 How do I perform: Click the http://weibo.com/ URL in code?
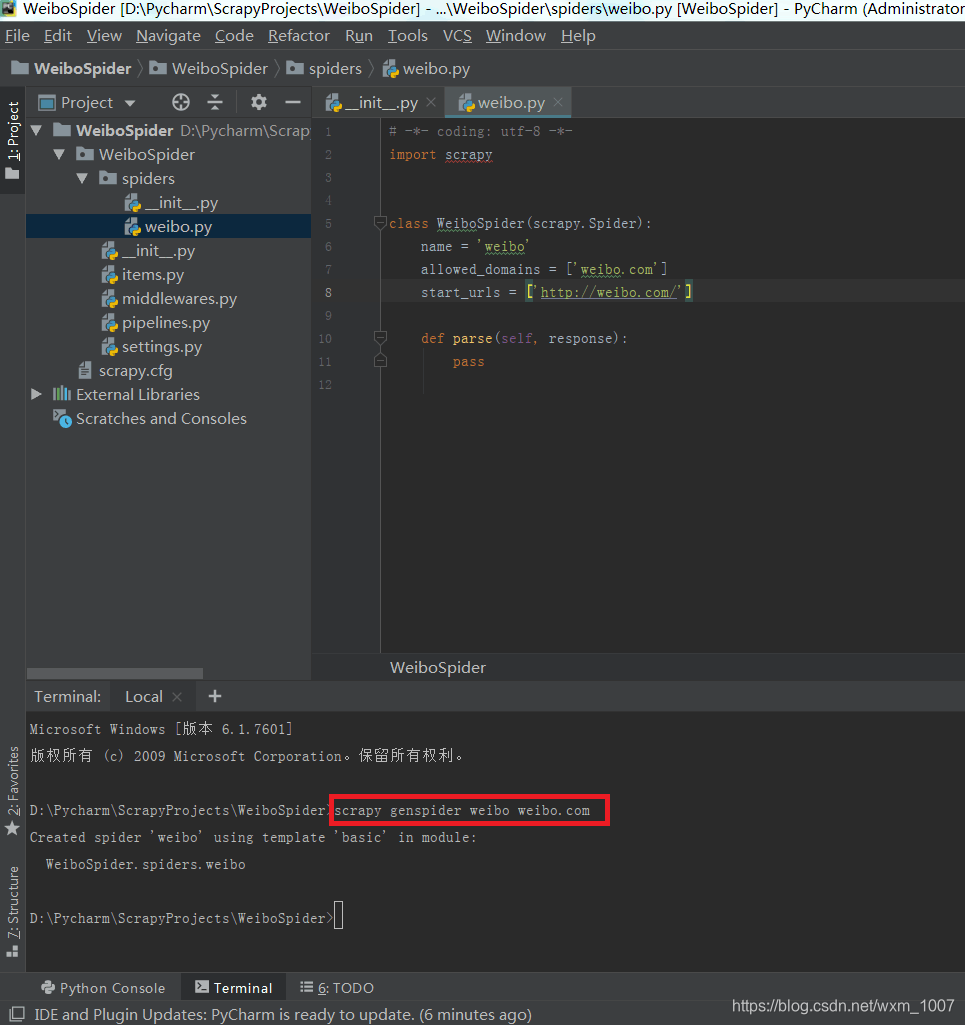point(609,292)
